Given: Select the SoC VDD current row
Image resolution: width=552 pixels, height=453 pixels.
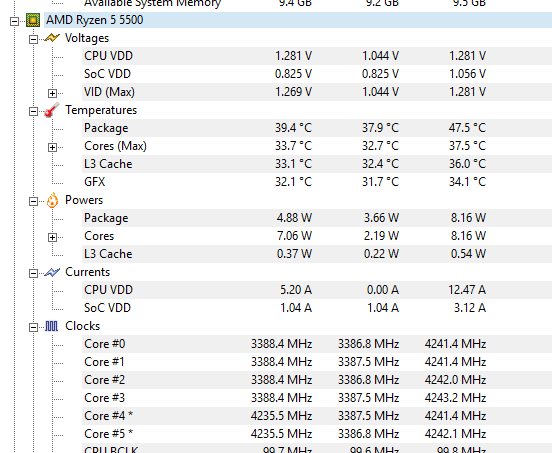Looking at the screenshot, I should pyautogui.click(x=317, y=308).
